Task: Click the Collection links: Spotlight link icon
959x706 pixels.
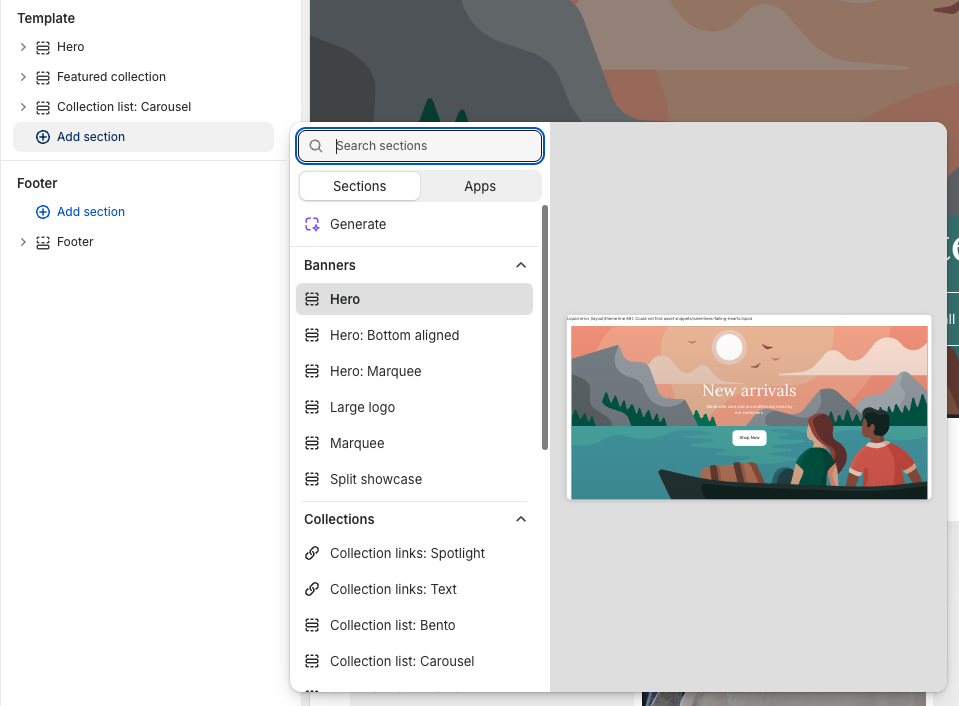Action: click(312, 553)
